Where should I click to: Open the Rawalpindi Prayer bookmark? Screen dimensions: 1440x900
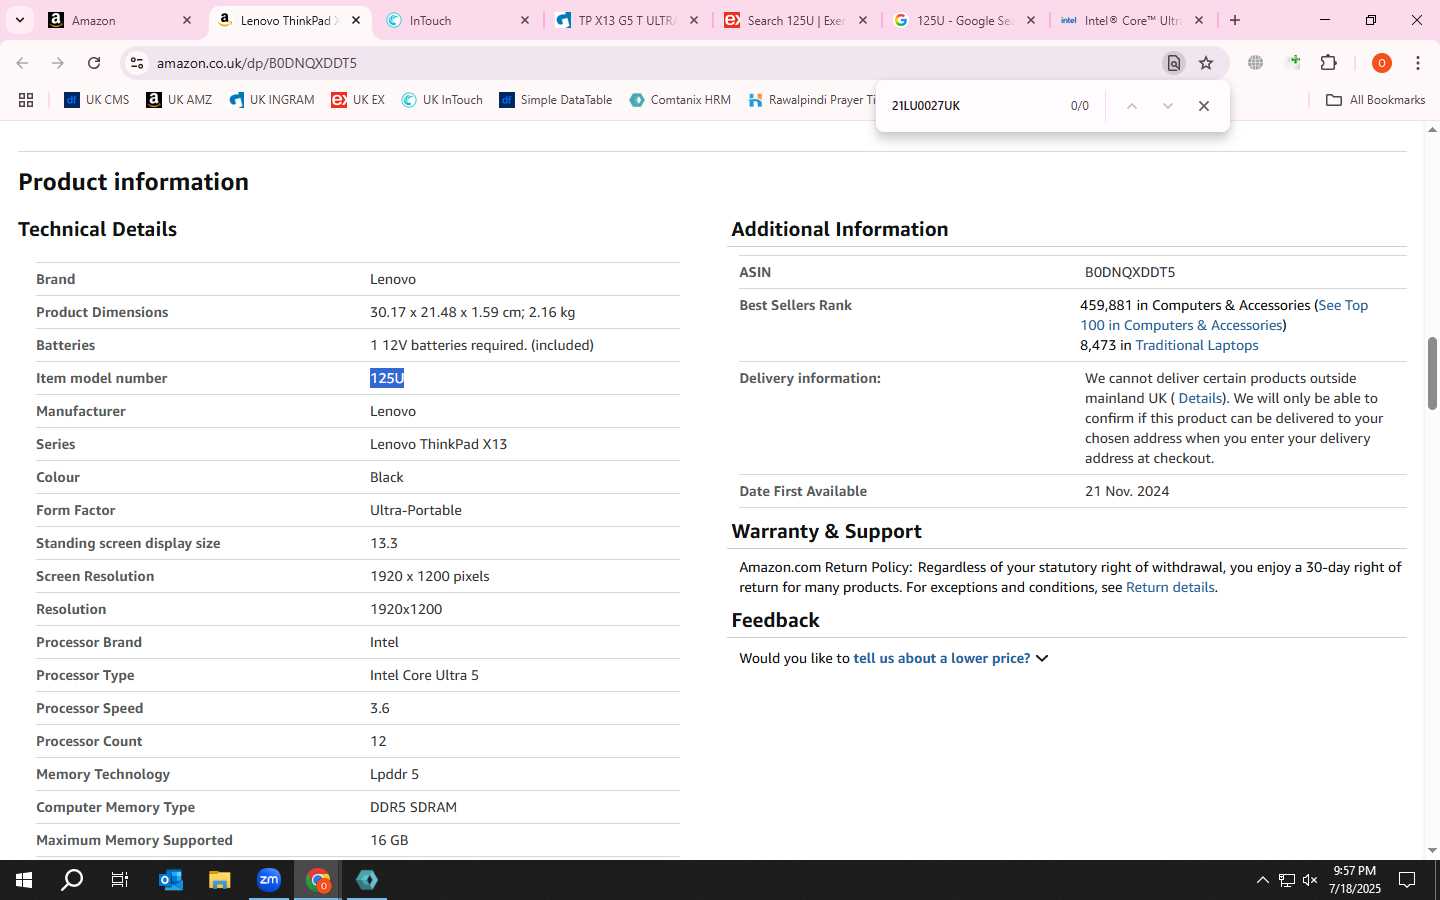click(x=812, y=100)
